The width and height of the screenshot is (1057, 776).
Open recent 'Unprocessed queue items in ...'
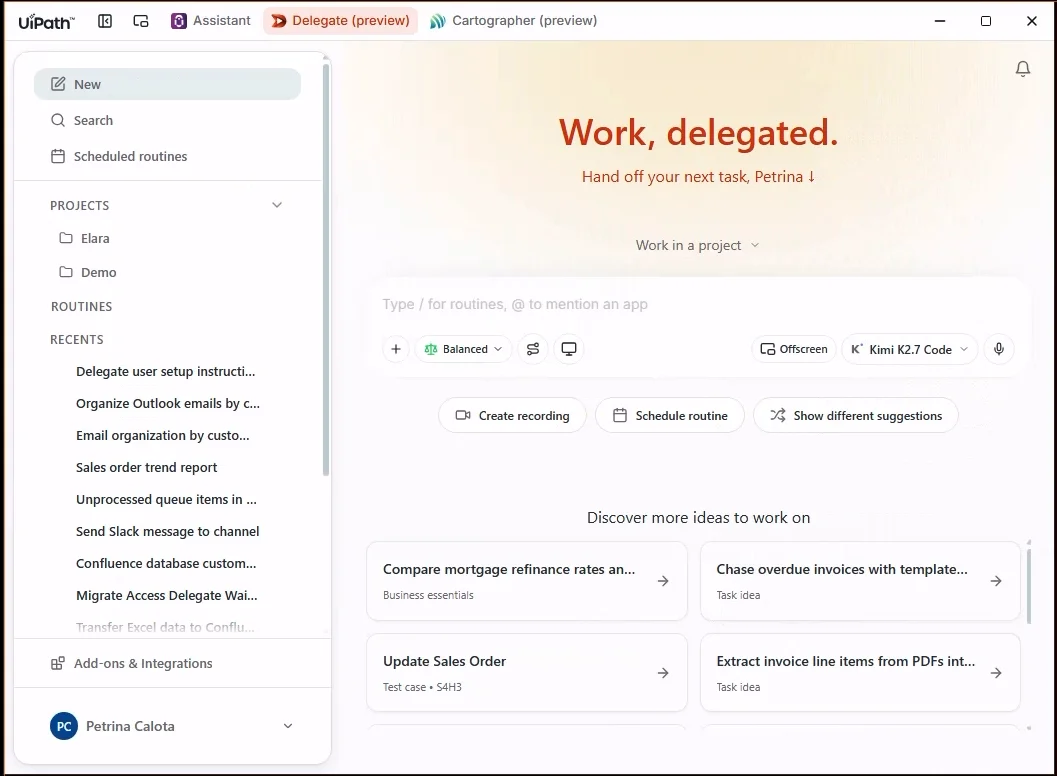(x=167, y=500)
